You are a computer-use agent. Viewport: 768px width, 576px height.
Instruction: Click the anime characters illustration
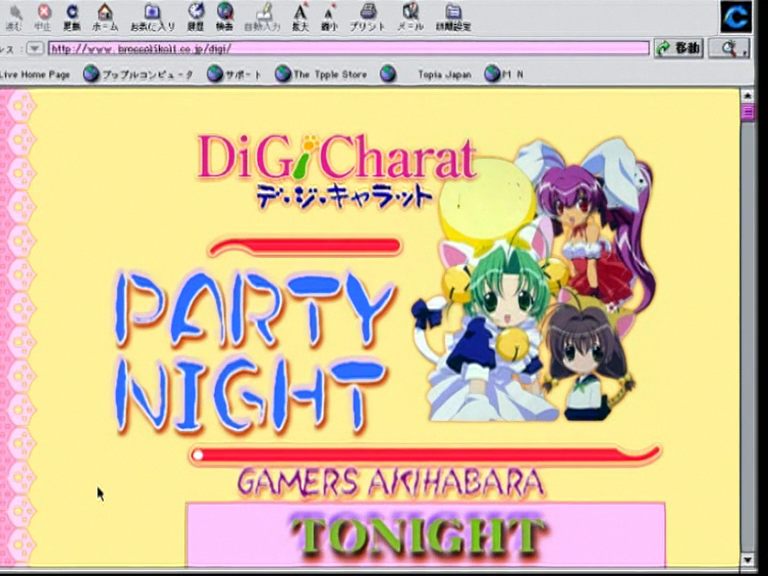pyautogui.click(x=534, y=279)
